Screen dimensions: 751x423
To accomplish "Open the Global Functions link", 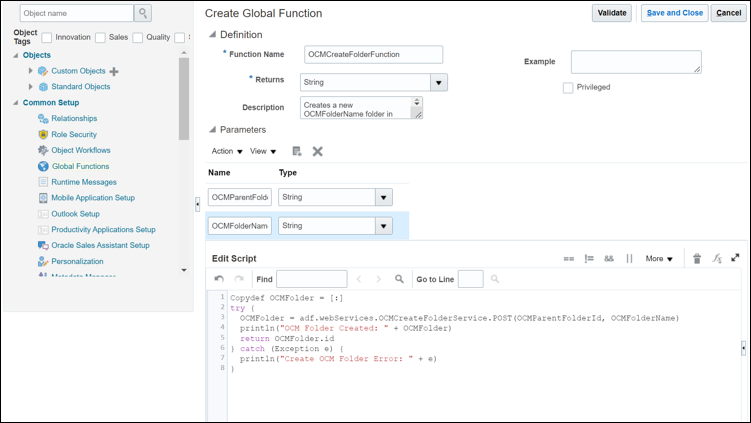I will coord(80,166).
